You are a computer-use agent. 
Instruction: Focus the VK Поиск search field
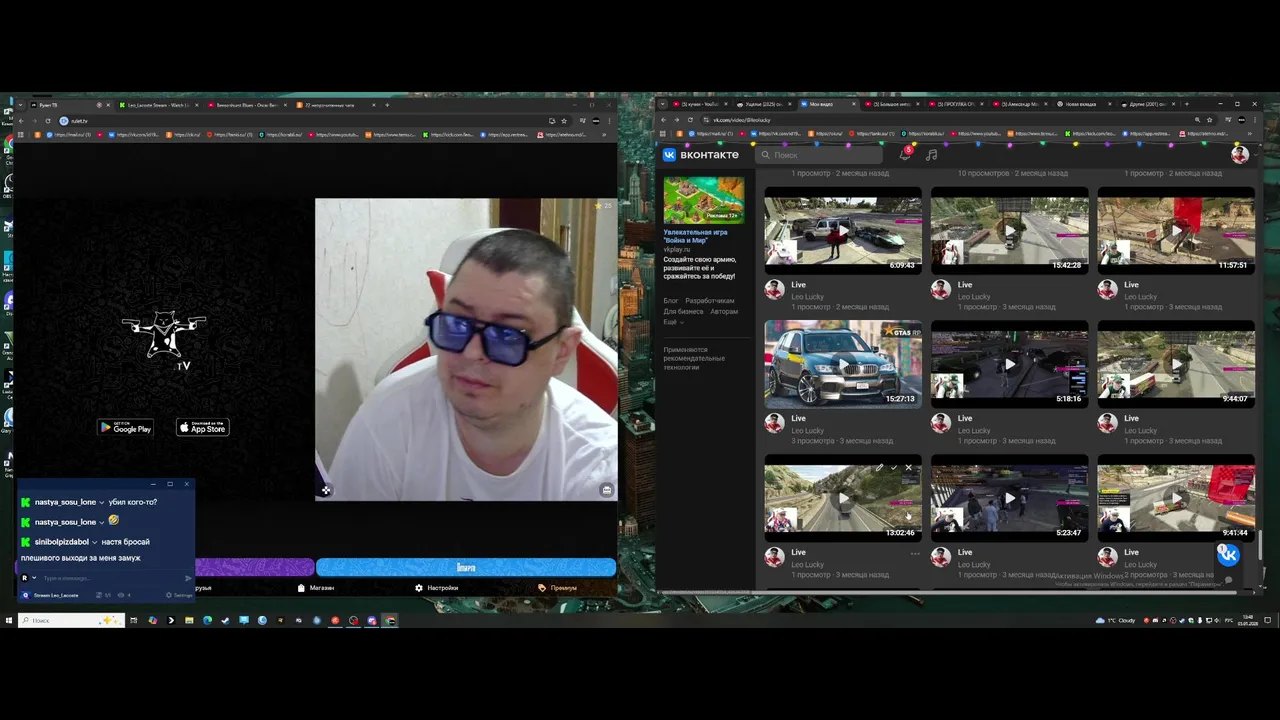pyautogui.click(x=820, y=155)
